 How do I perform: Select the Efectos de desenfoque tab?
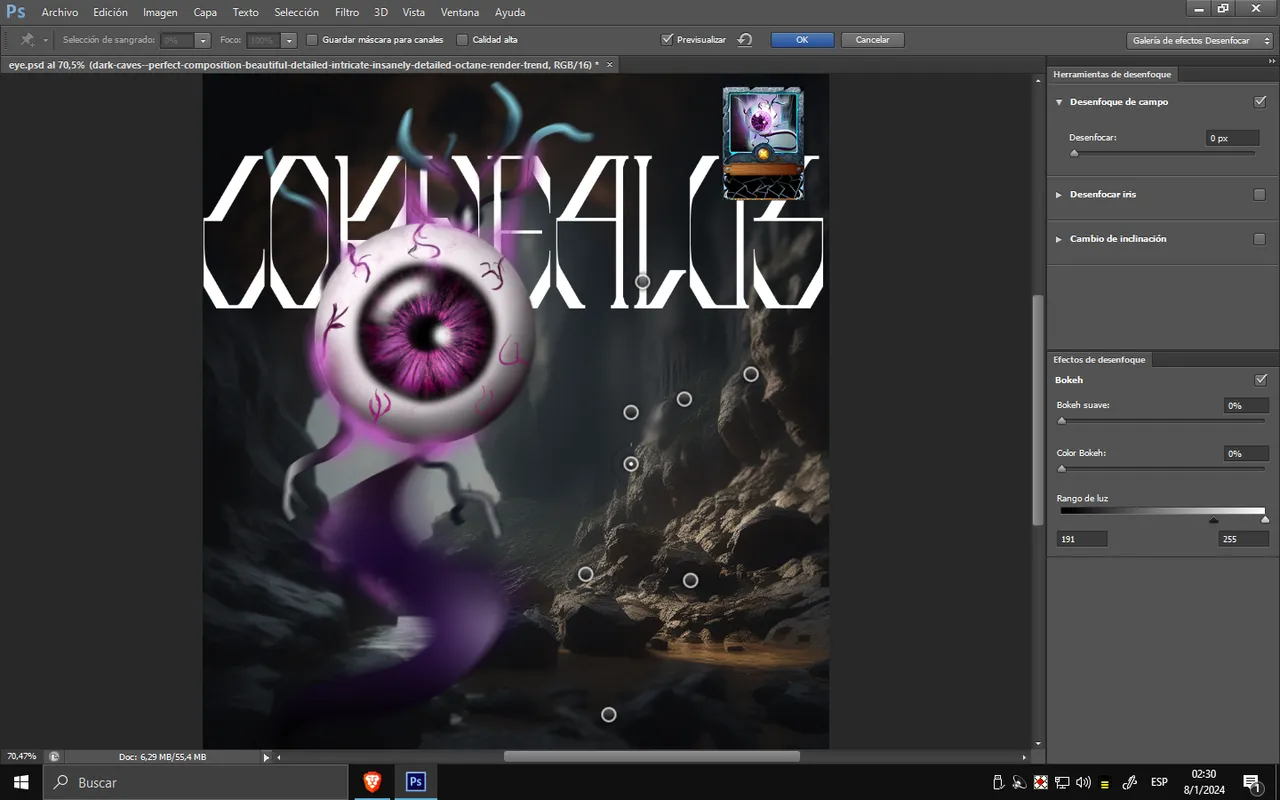click(1099, 359)
